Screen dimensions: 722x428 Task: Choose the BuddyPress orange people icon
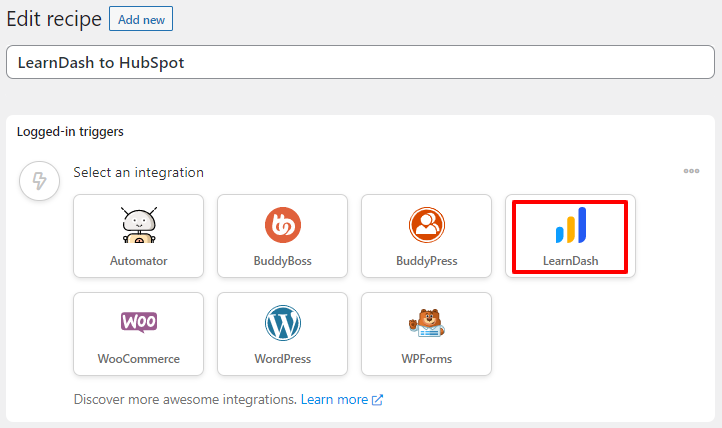click(427, 225)
